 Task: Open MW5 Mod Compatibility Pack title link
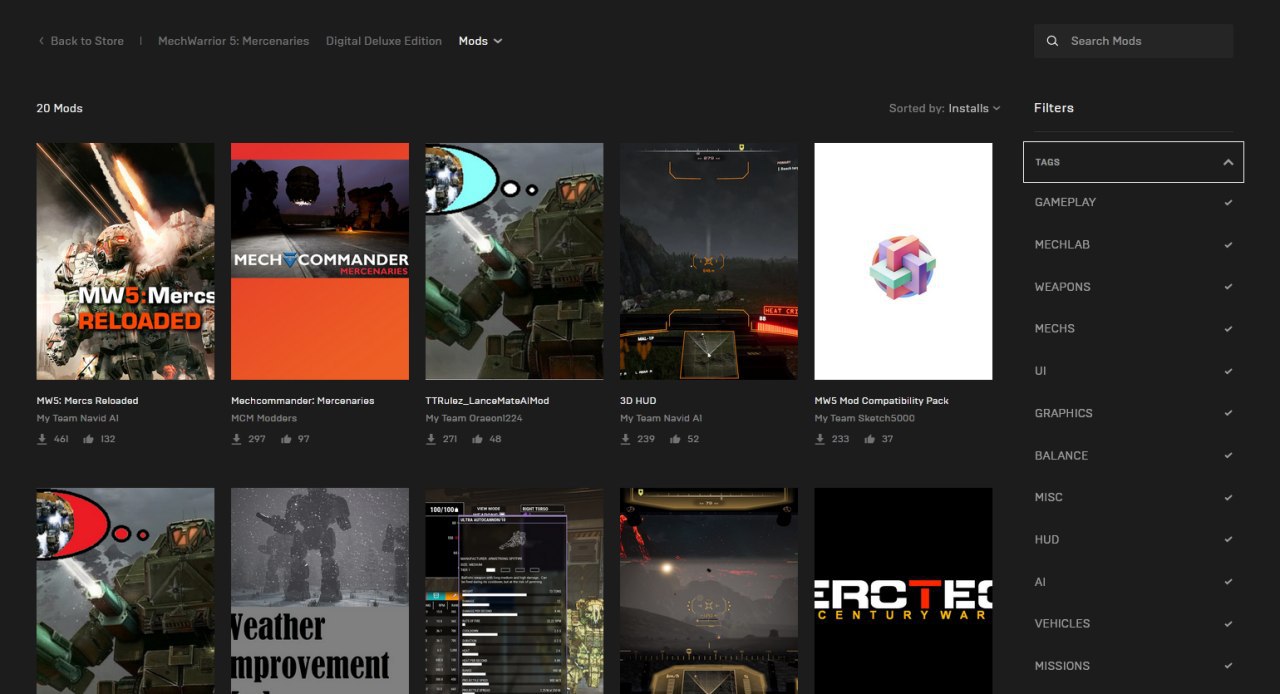pyautogui.click(x=881, y=400)
